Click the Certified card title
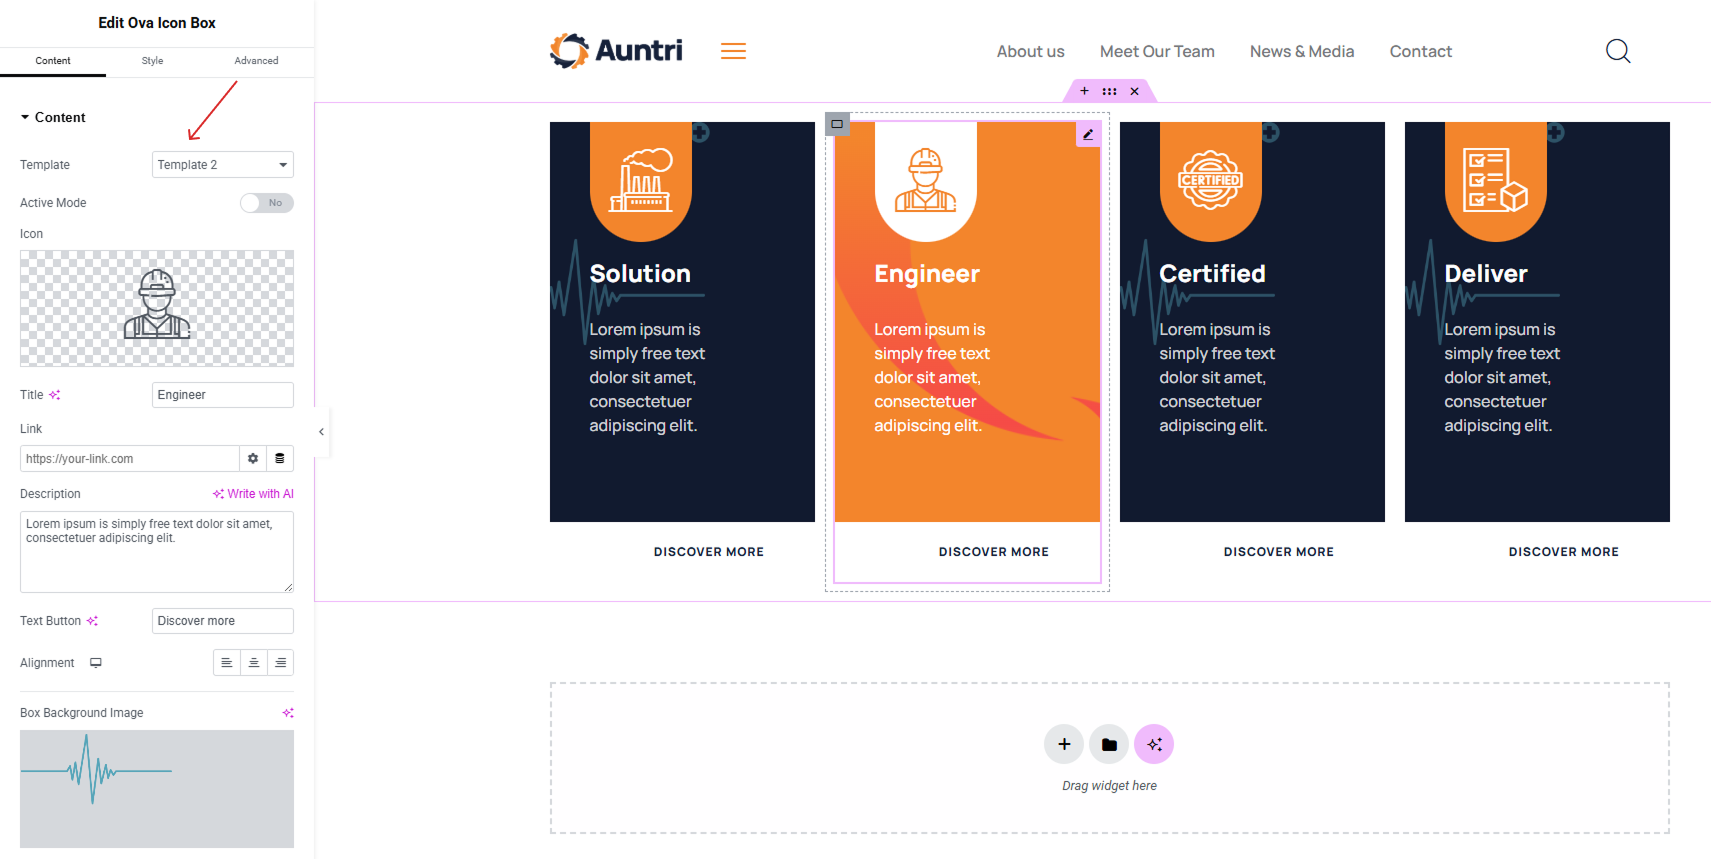This screenshot has width=1711, height=859. 1212,274
